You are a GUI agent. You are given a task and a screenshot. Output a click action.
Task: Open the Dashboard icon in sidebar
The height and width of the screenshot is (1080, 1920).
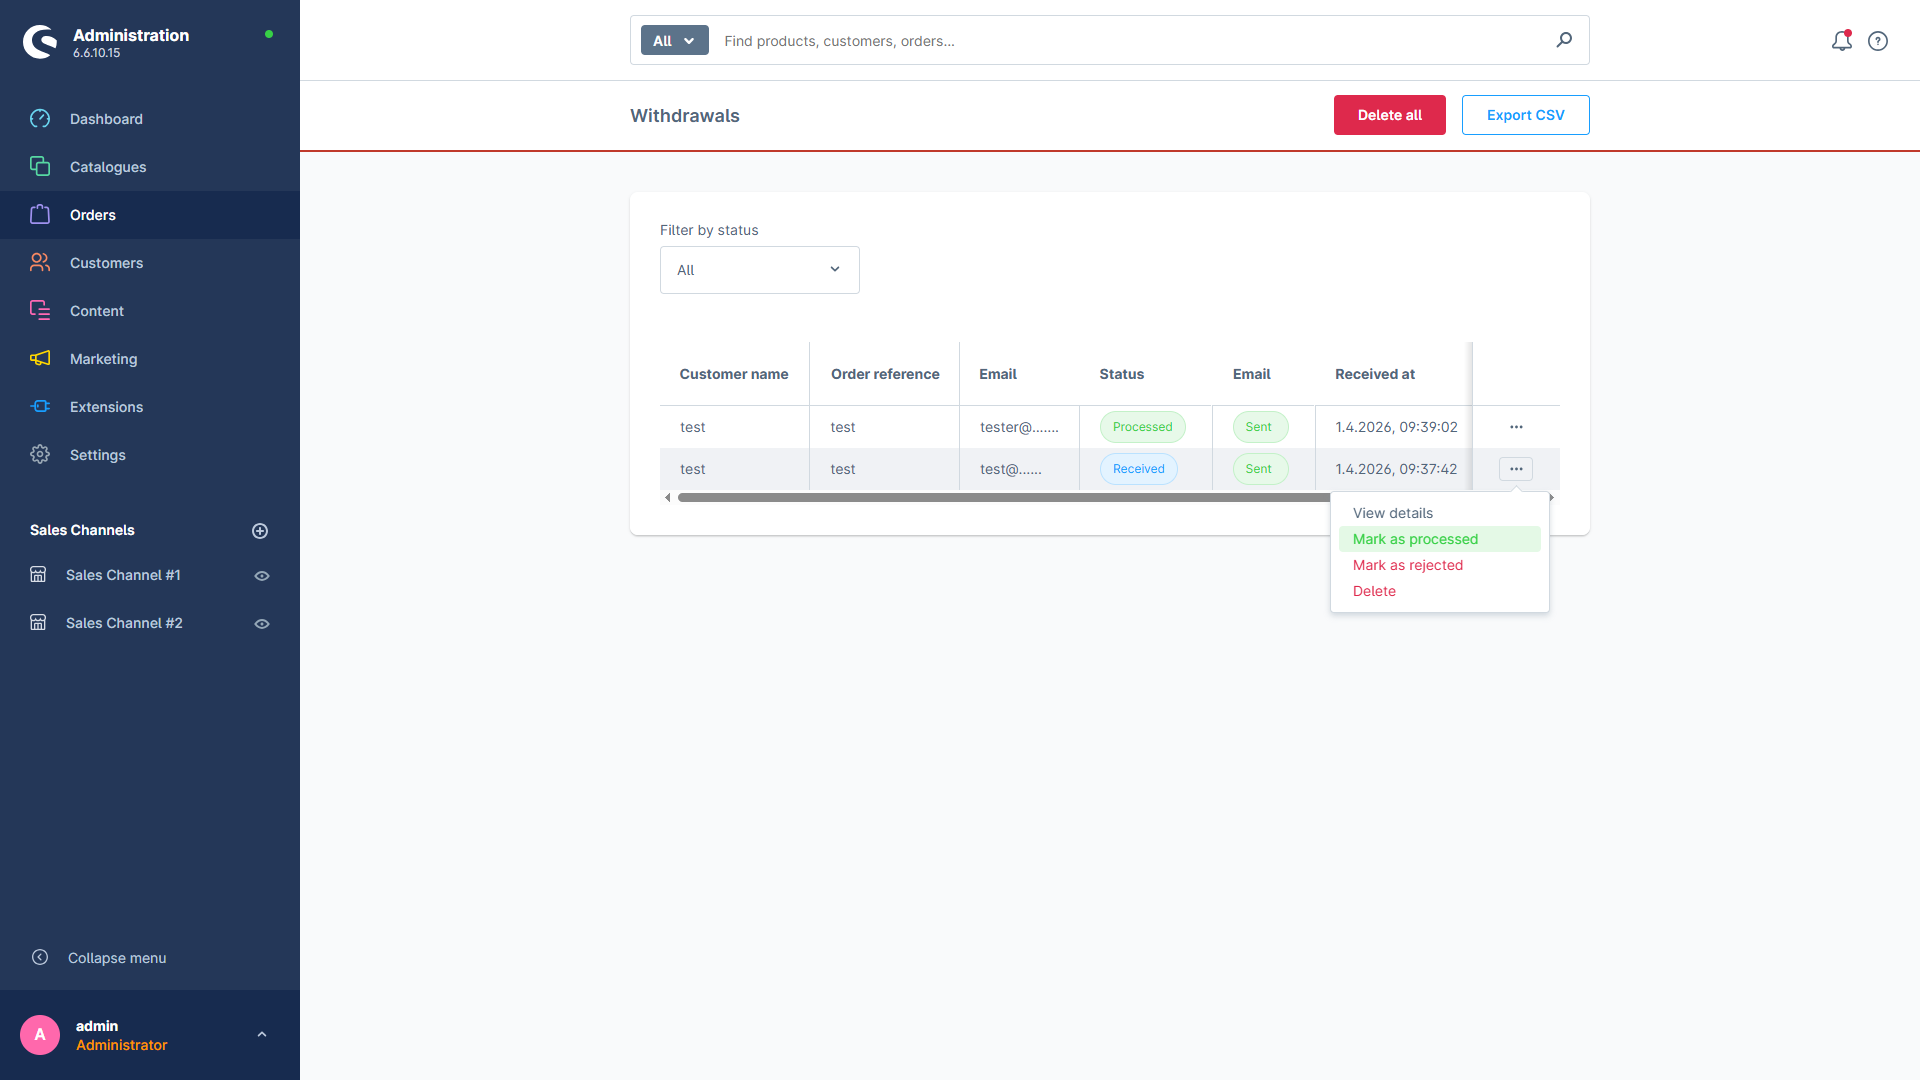pyautogui.click(x=40, y=119)
